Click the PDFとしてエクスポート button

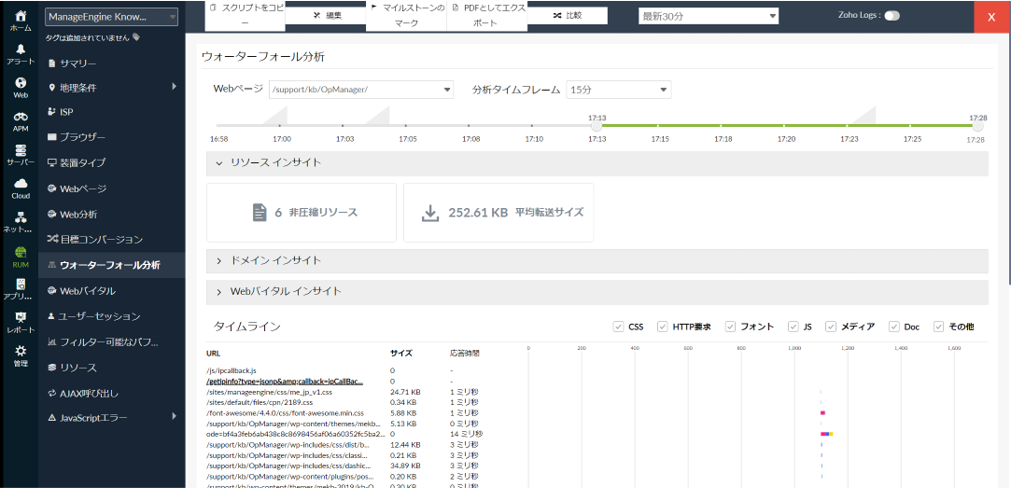(487, 15)
